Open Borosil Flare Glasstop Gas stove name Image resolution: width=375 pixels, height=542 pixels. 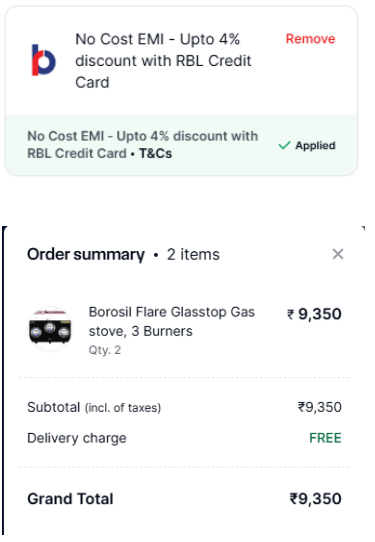click(x=171, y=321)
